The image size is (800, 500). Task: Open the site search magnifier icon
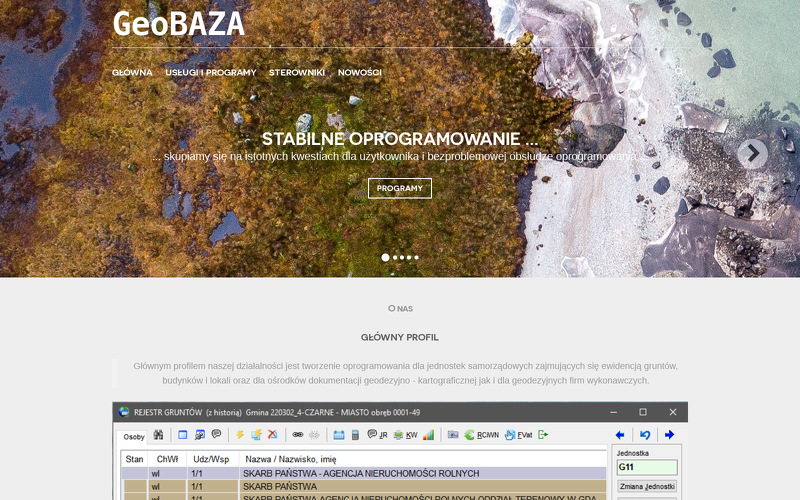[x=679, y=71]
